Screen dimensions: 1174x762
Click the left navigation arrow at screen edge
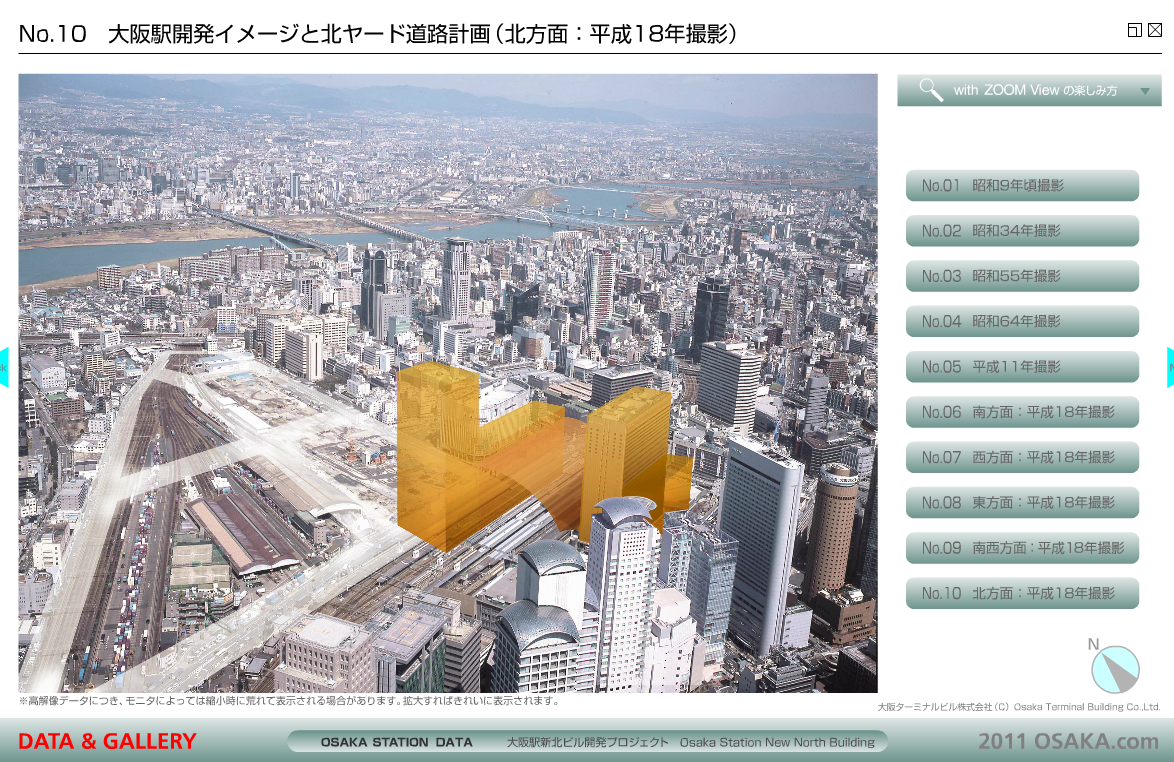(x=4, y=366)
